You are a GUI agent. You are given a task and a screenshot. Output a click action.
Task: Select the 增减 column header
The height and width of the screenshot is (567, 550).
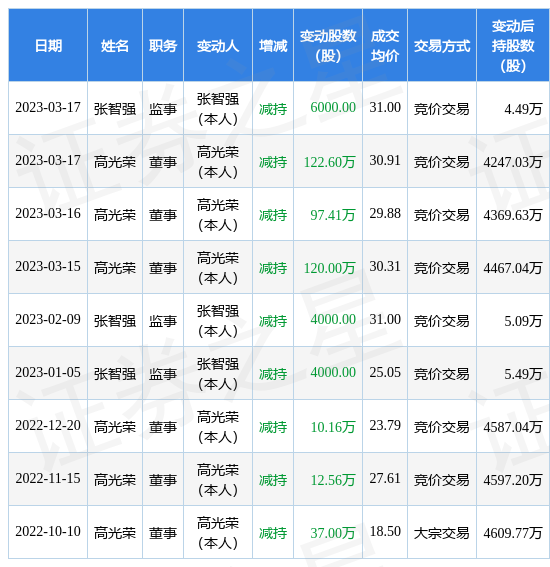pos(273,46)
